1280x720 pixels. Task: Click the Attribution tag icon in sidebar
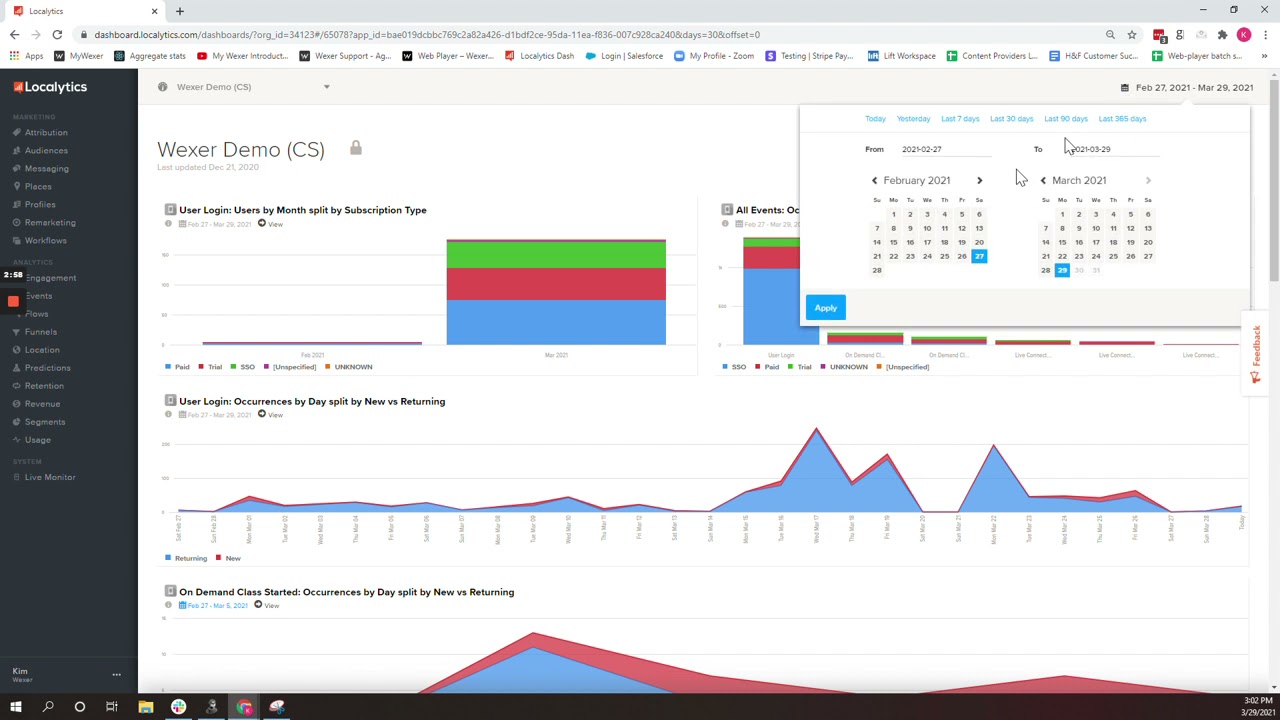pyautogui.click(x=16, y=132)
